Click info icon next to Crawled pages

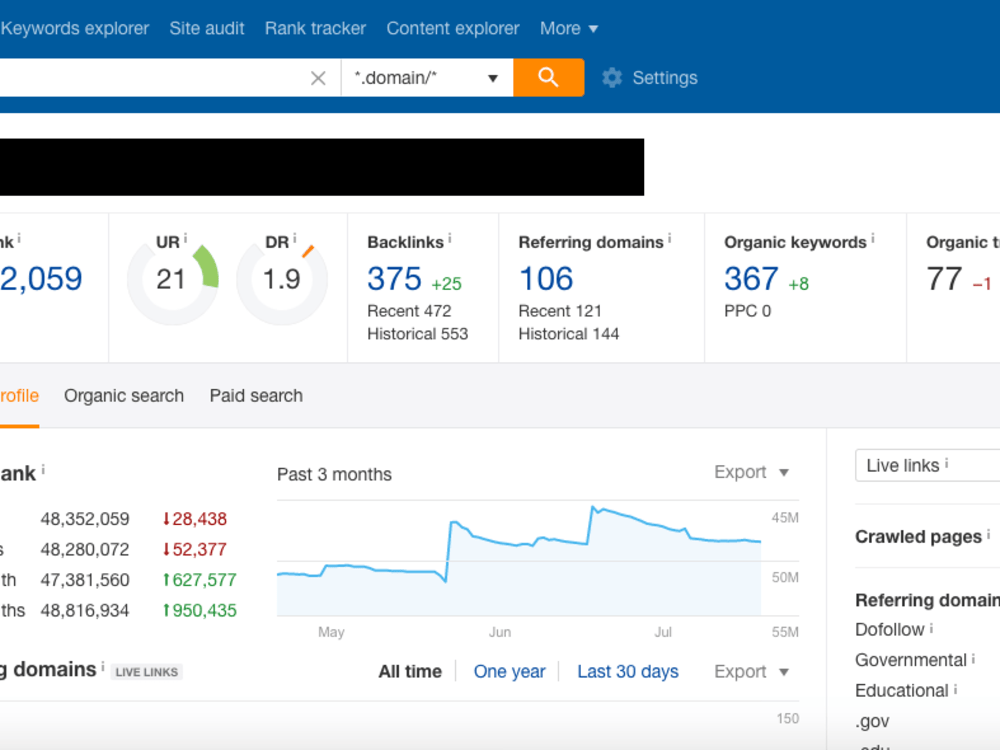[x=989, y=534]
